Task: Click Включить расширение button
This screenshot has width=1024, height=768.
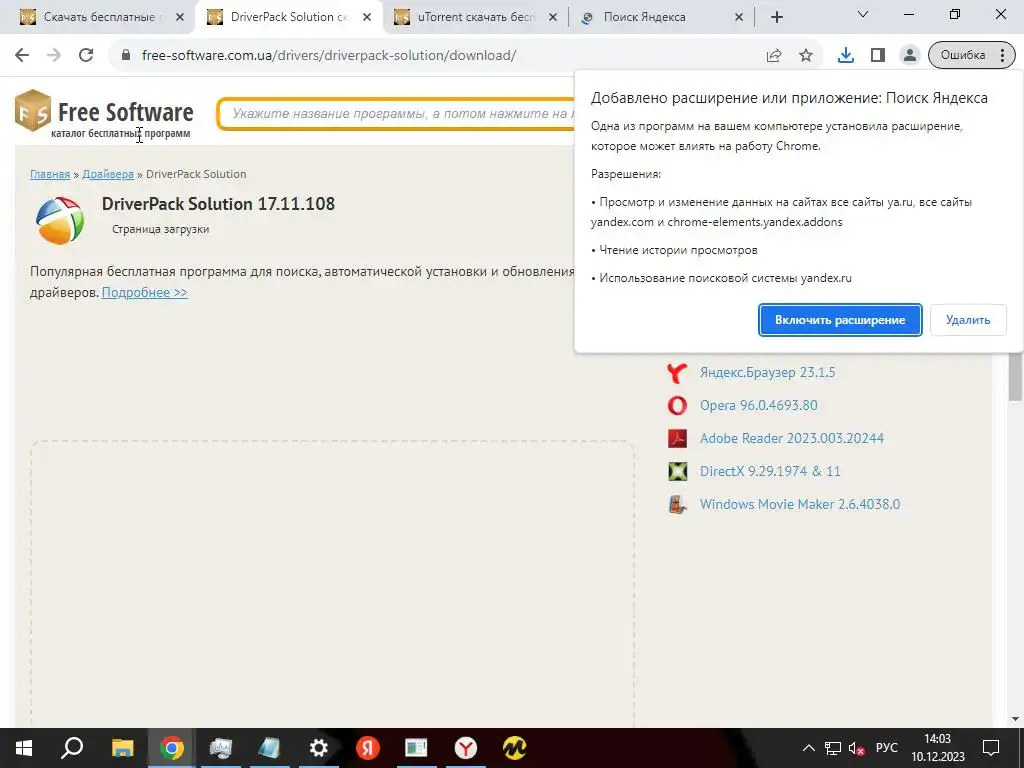Action: (x=840, y=320)
